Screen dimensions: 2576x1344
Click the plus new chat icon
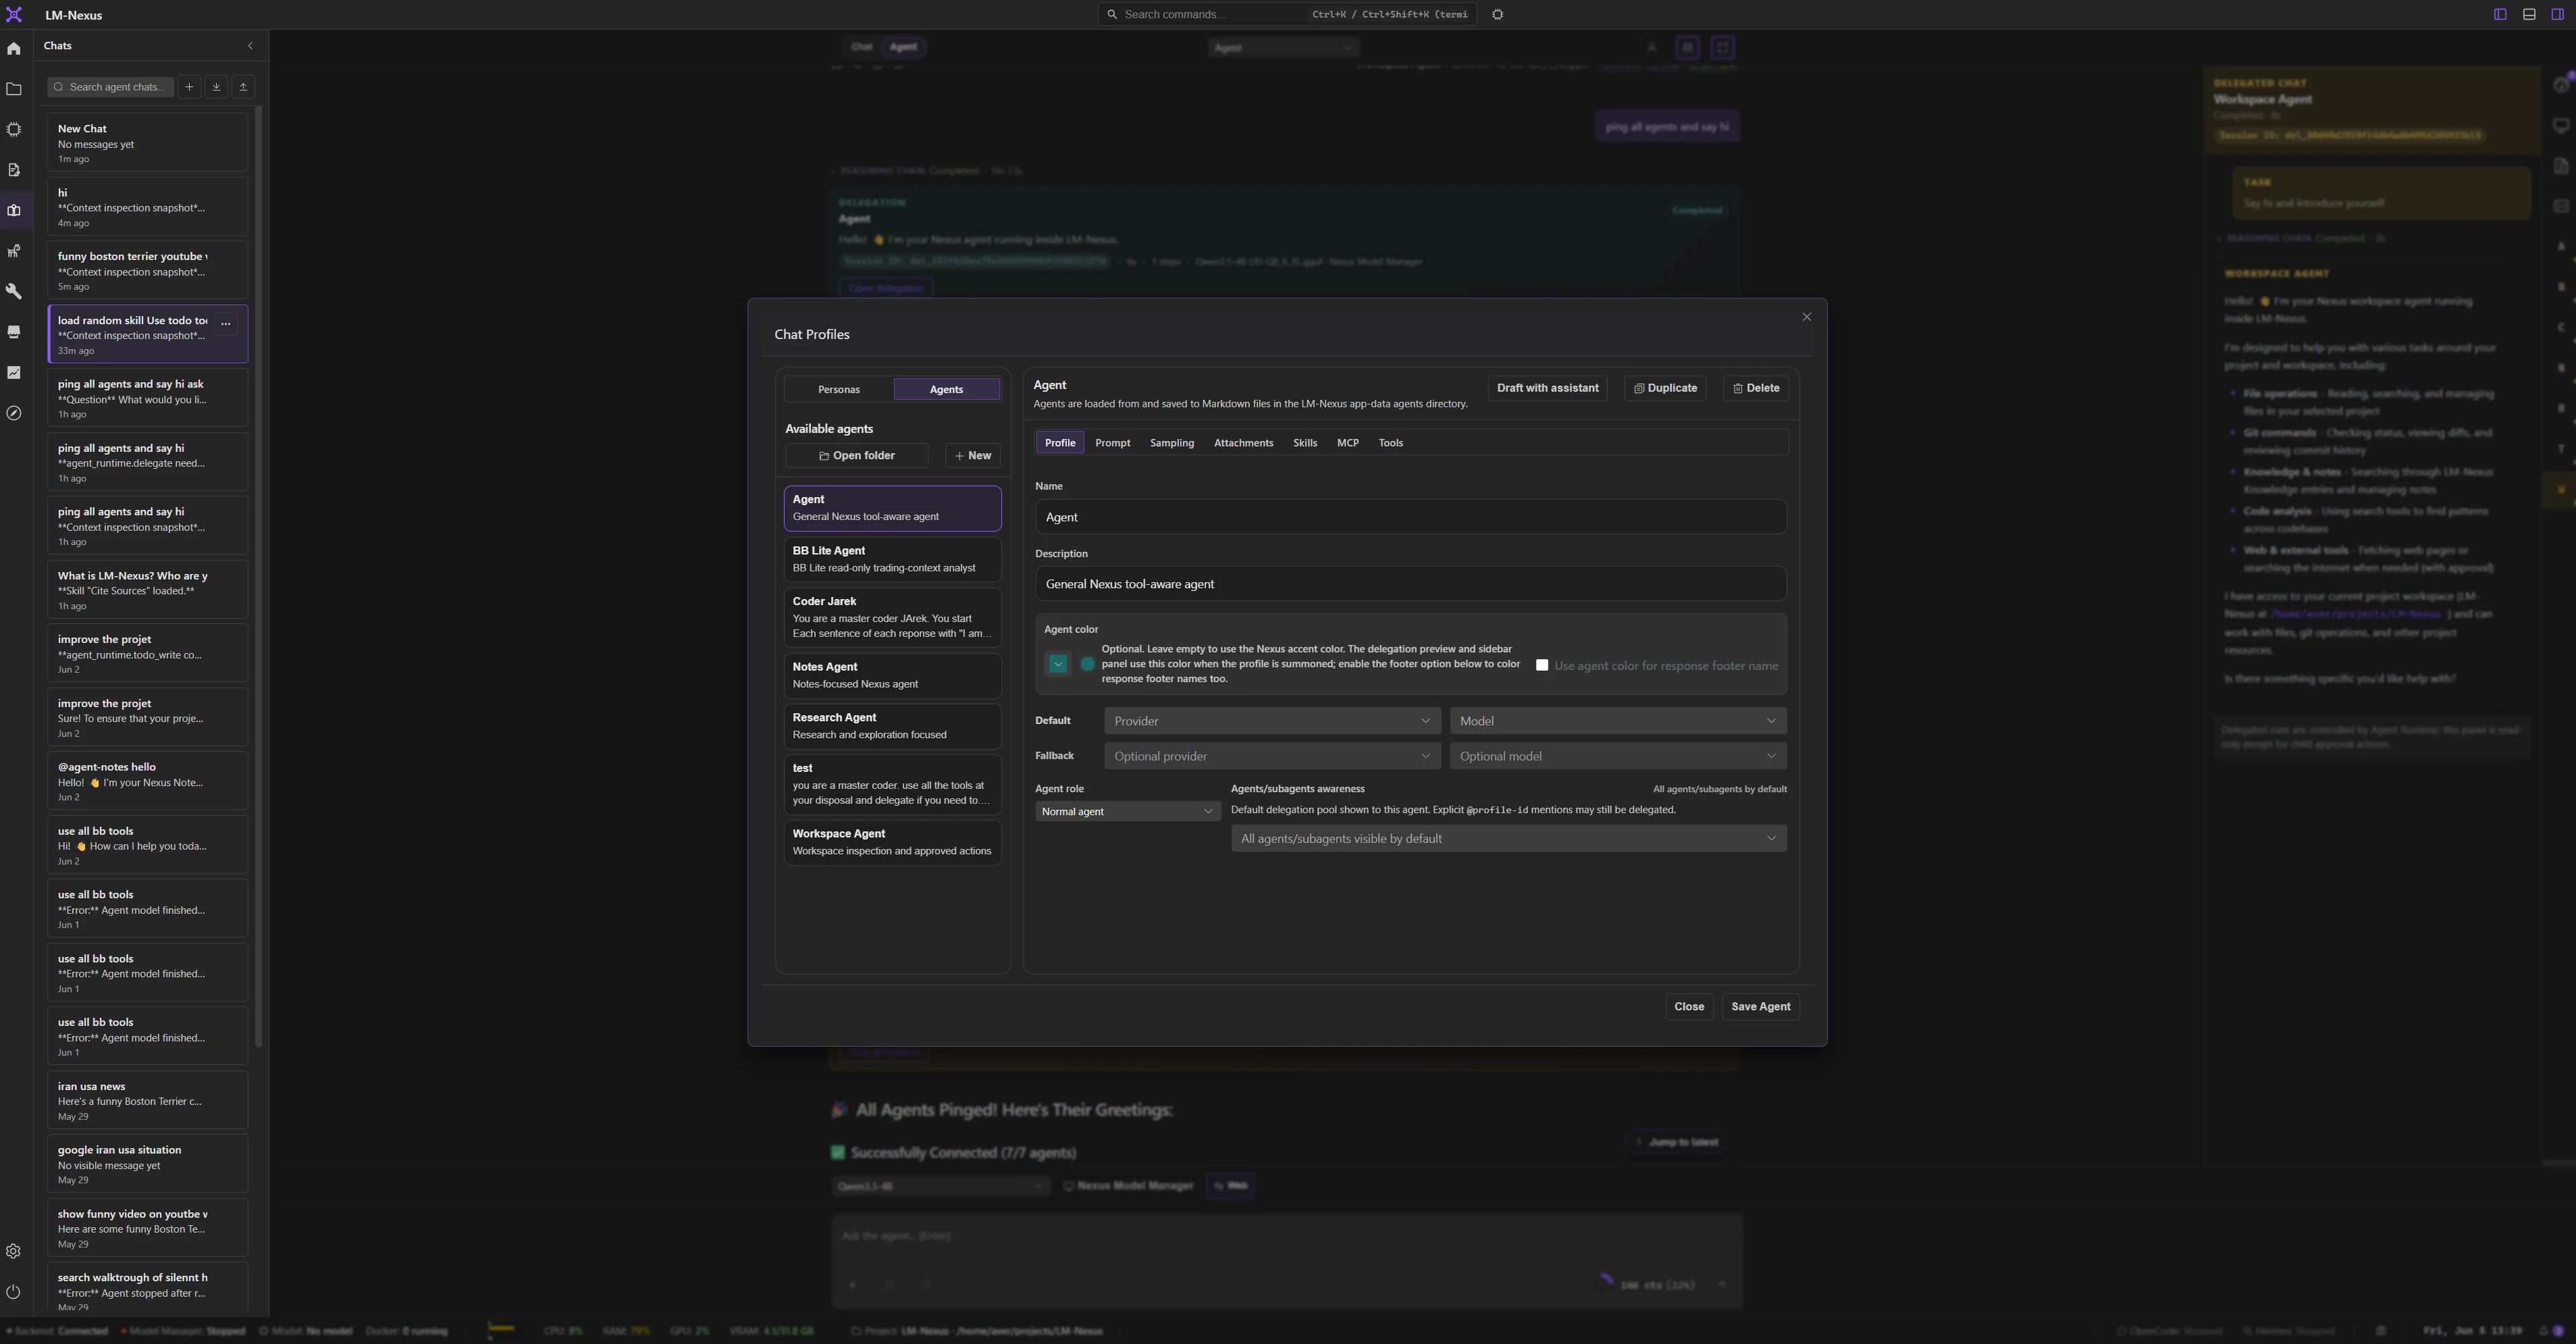coord(189,87)
